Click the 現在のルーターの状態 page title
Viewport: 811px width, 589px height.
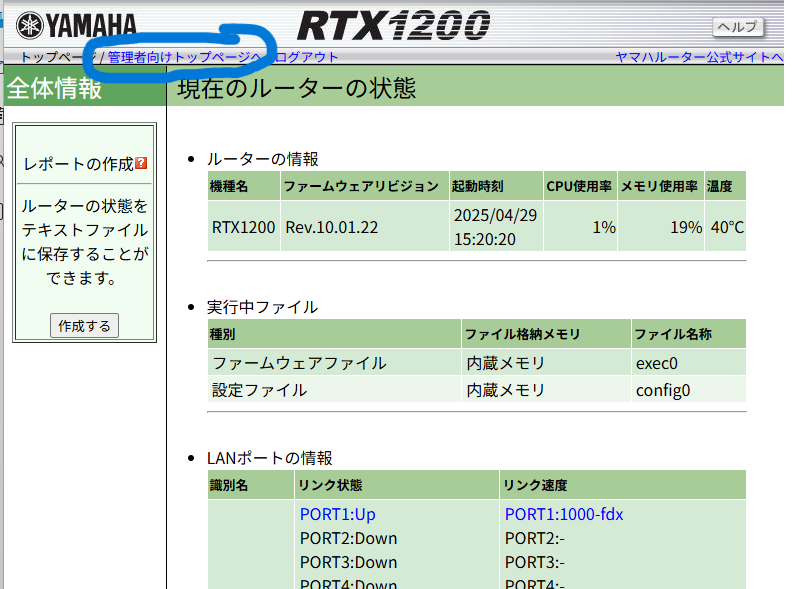[296, 88]
